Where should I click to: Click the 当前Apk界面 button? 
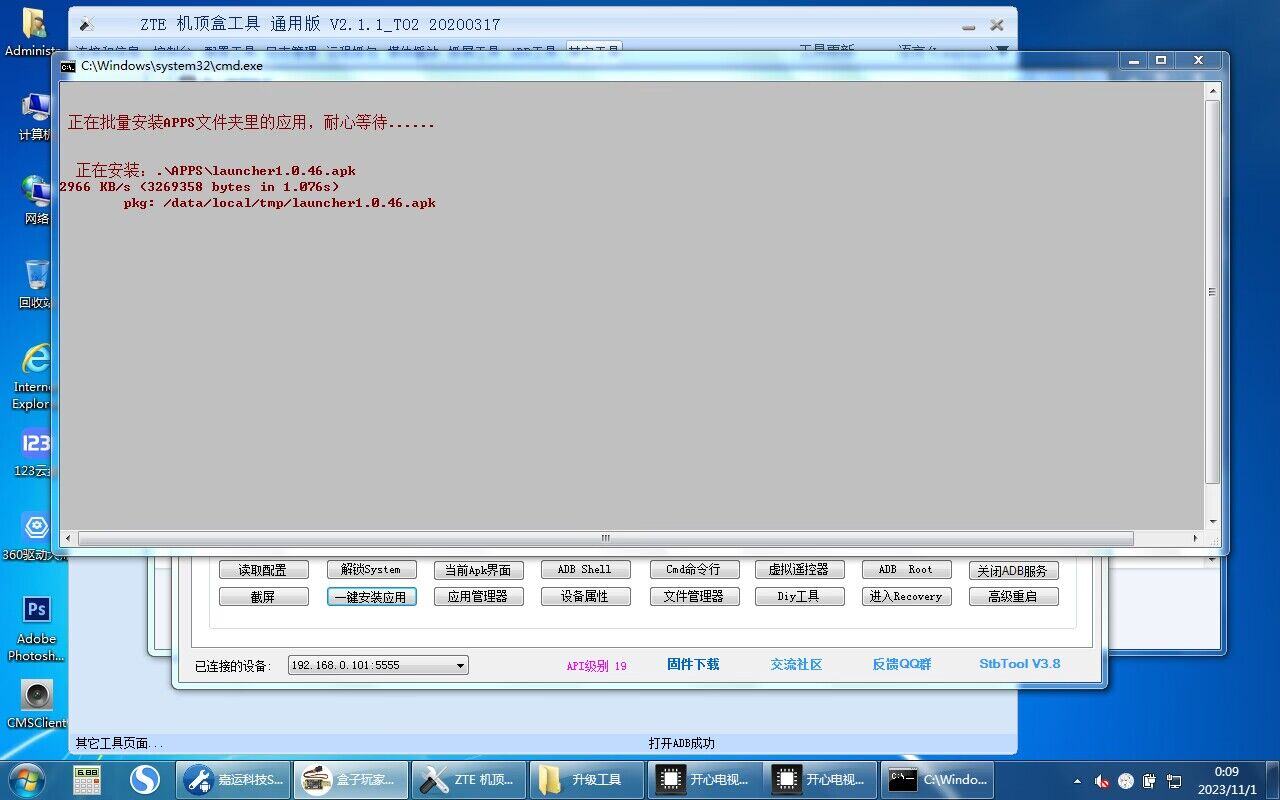[x=478, y=570]
